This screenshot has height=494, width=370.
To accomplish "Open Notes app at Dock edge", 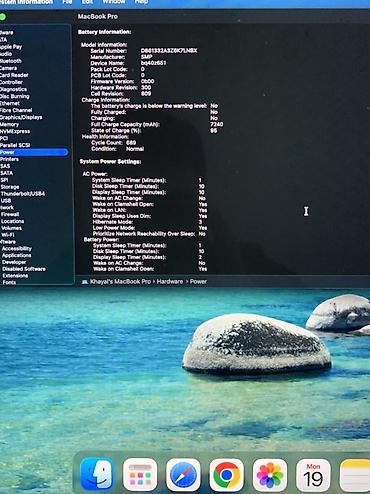I will [355, 474].
